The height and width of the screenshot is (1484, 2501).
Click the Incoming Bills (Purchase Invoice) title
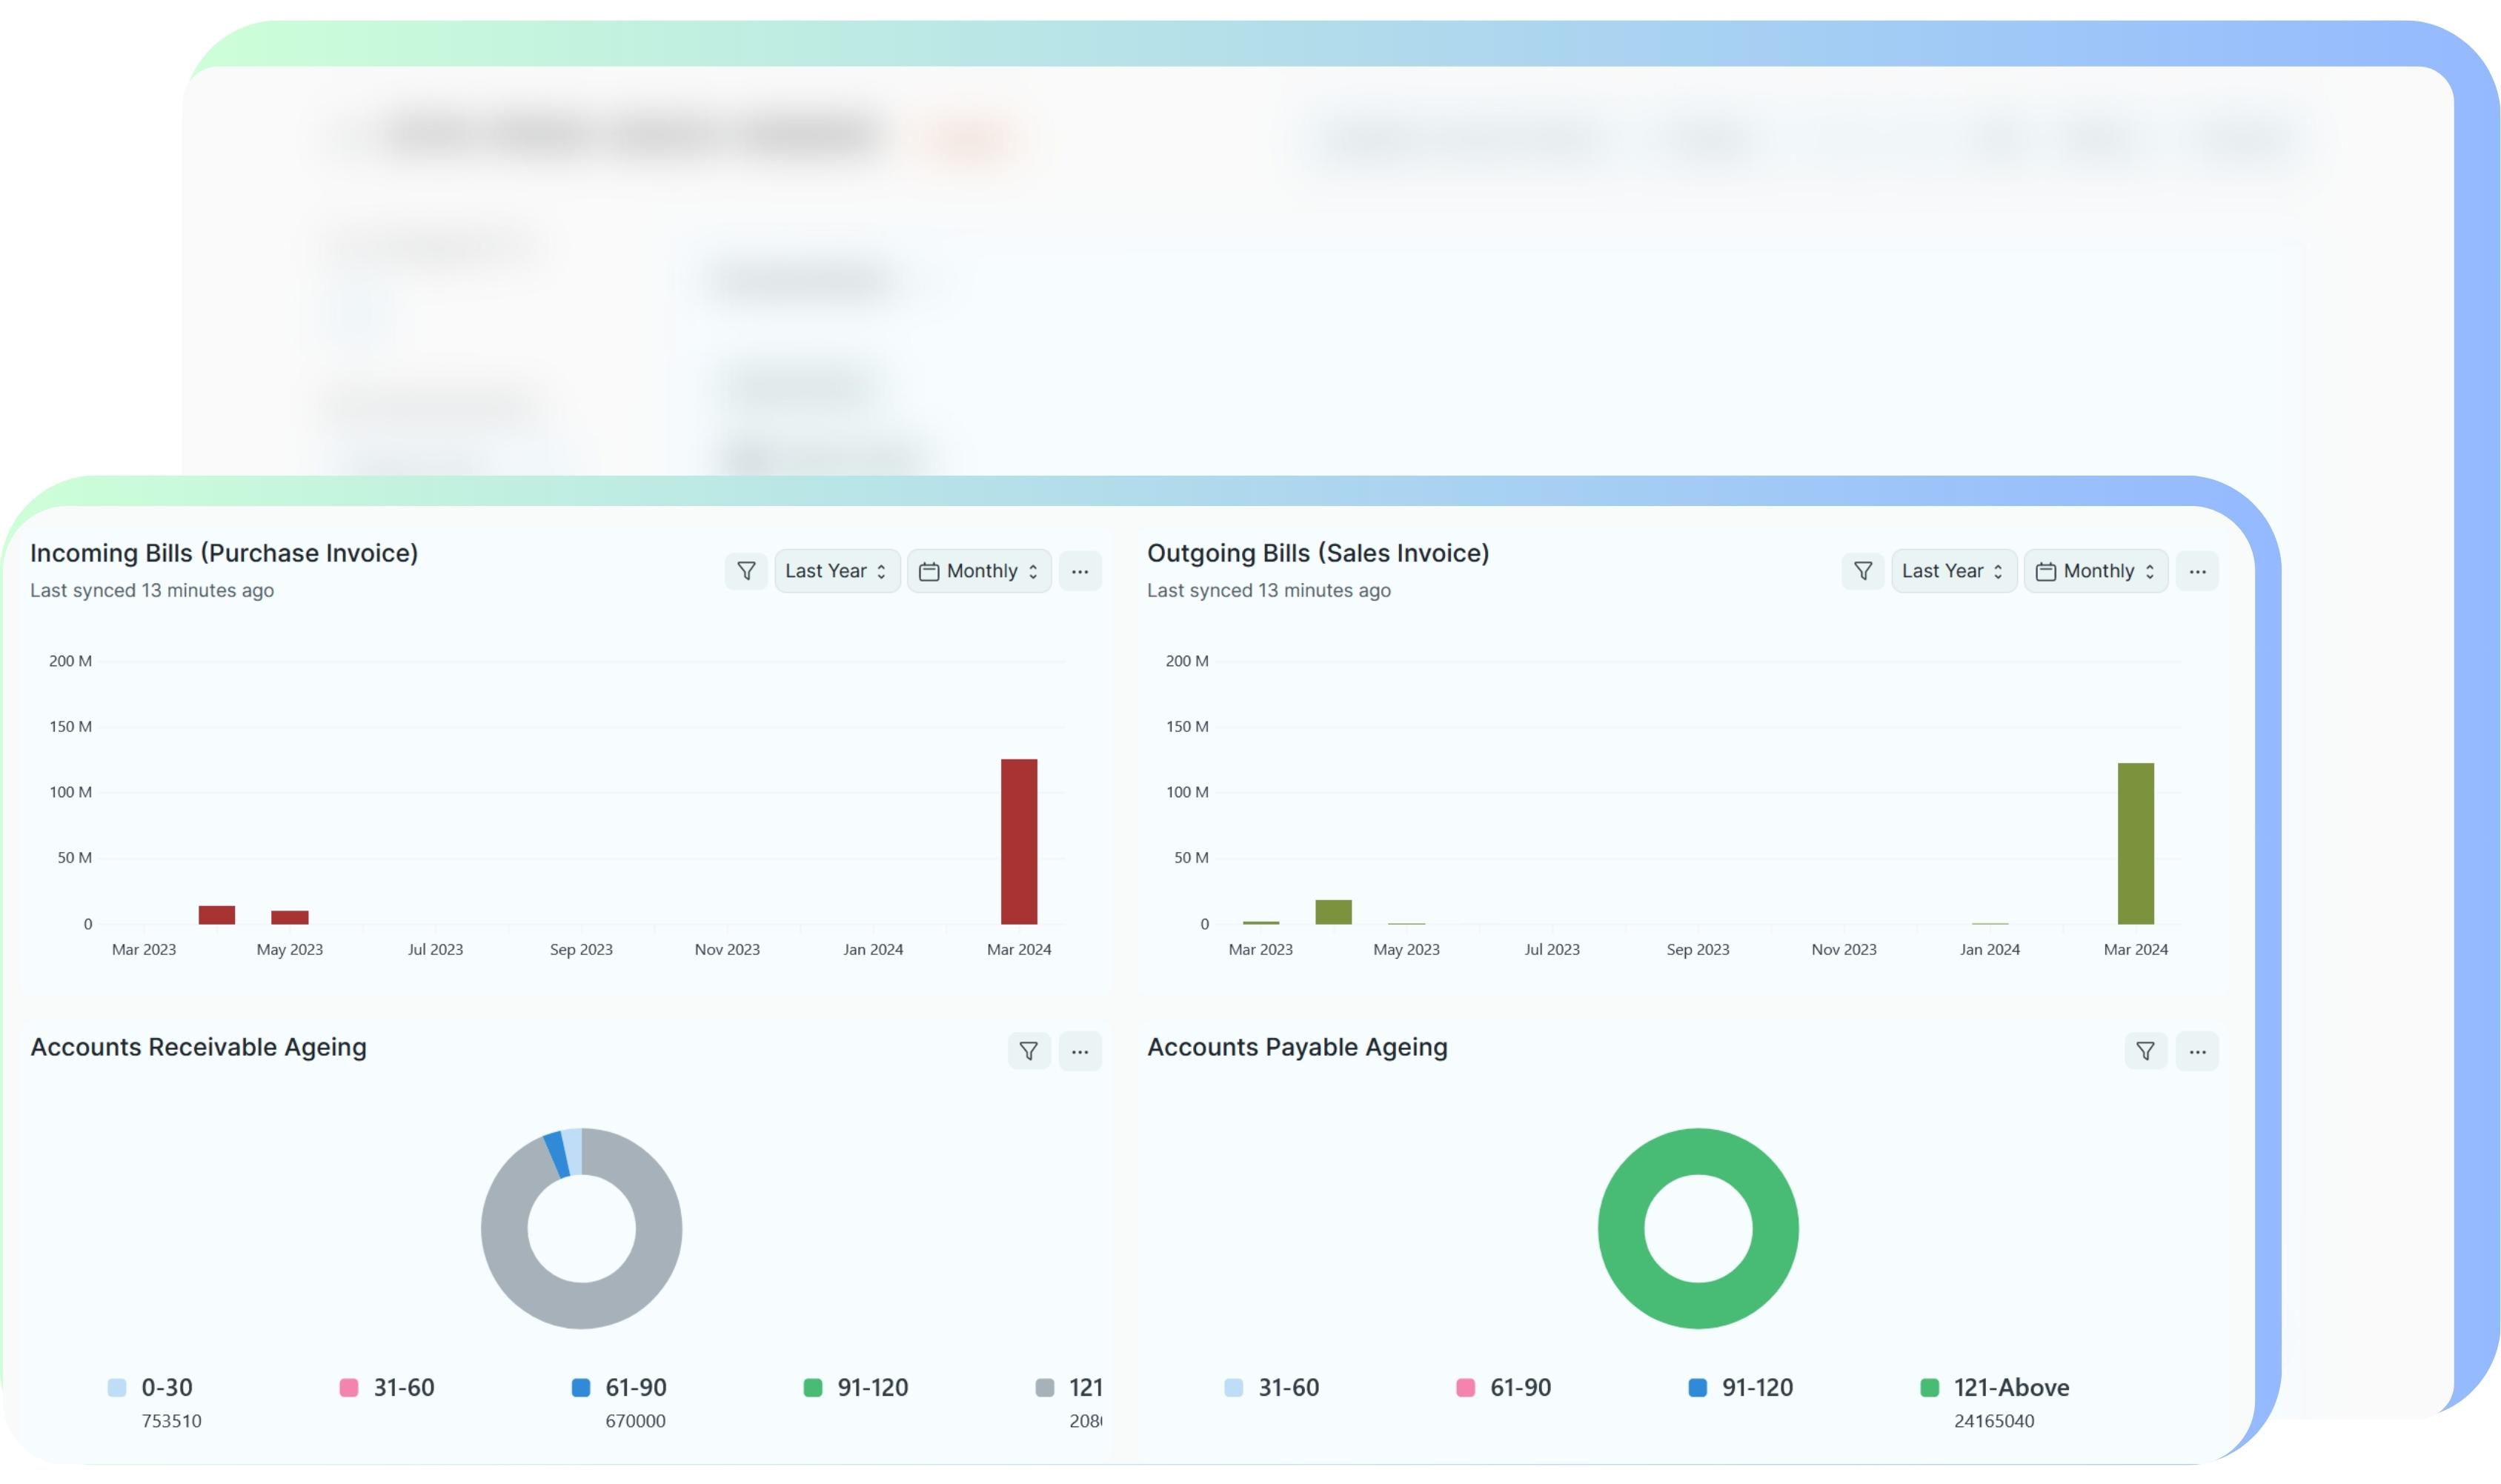point(224,552)
